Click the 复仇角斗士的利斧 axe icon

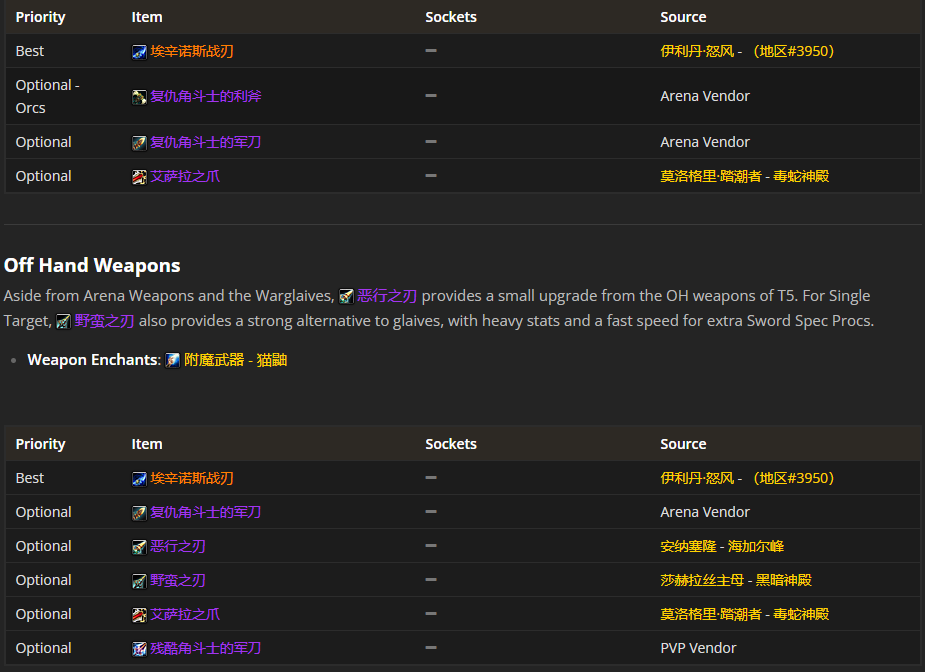[x=139, y=97]
